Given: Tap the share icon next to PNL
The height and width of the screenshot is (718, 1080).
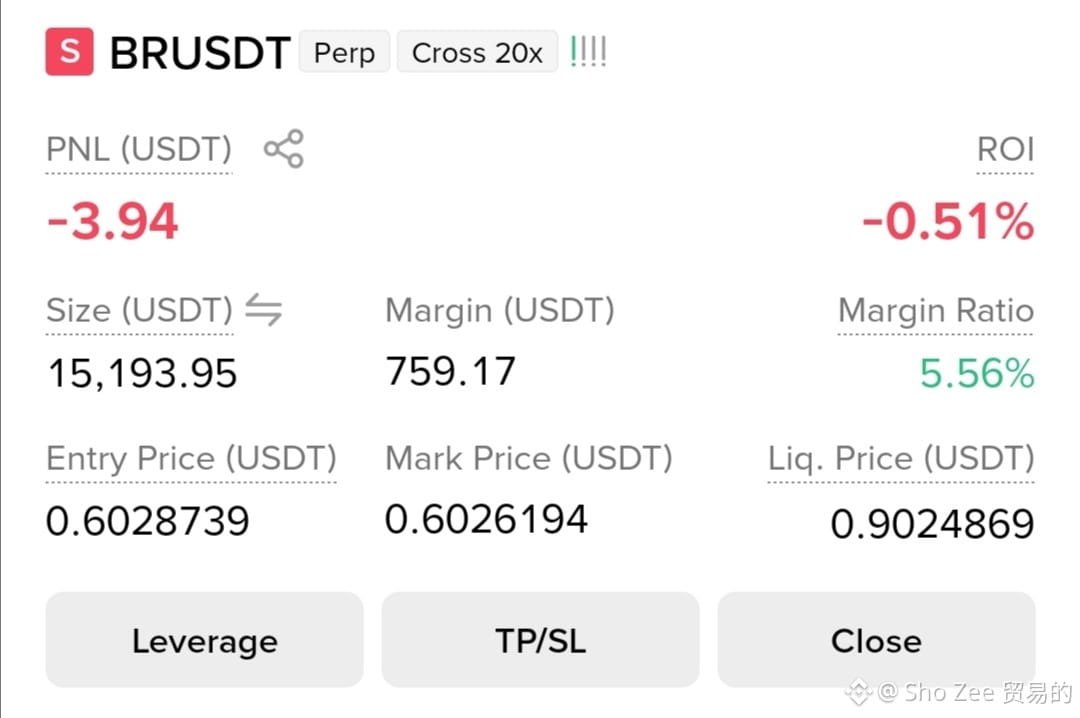Looking at the screenshot, I should [x=284, y=148].
